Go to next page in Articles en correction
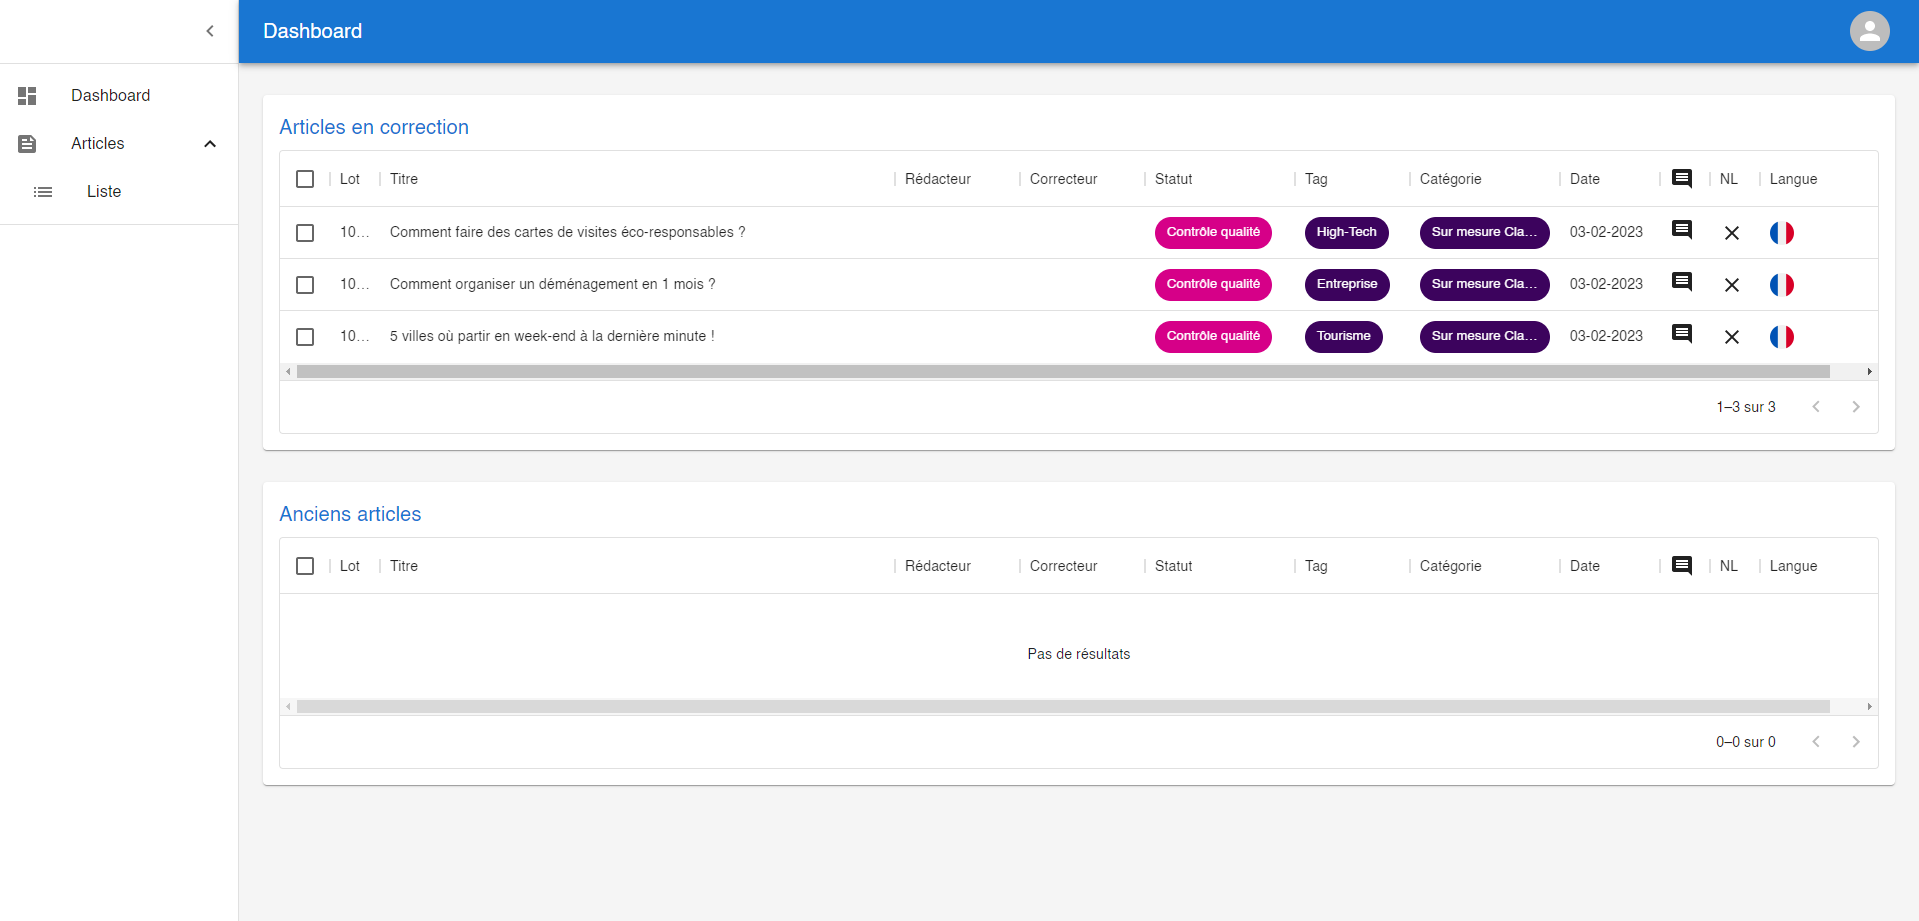The image size is (1919, 921). (1856, 407)
